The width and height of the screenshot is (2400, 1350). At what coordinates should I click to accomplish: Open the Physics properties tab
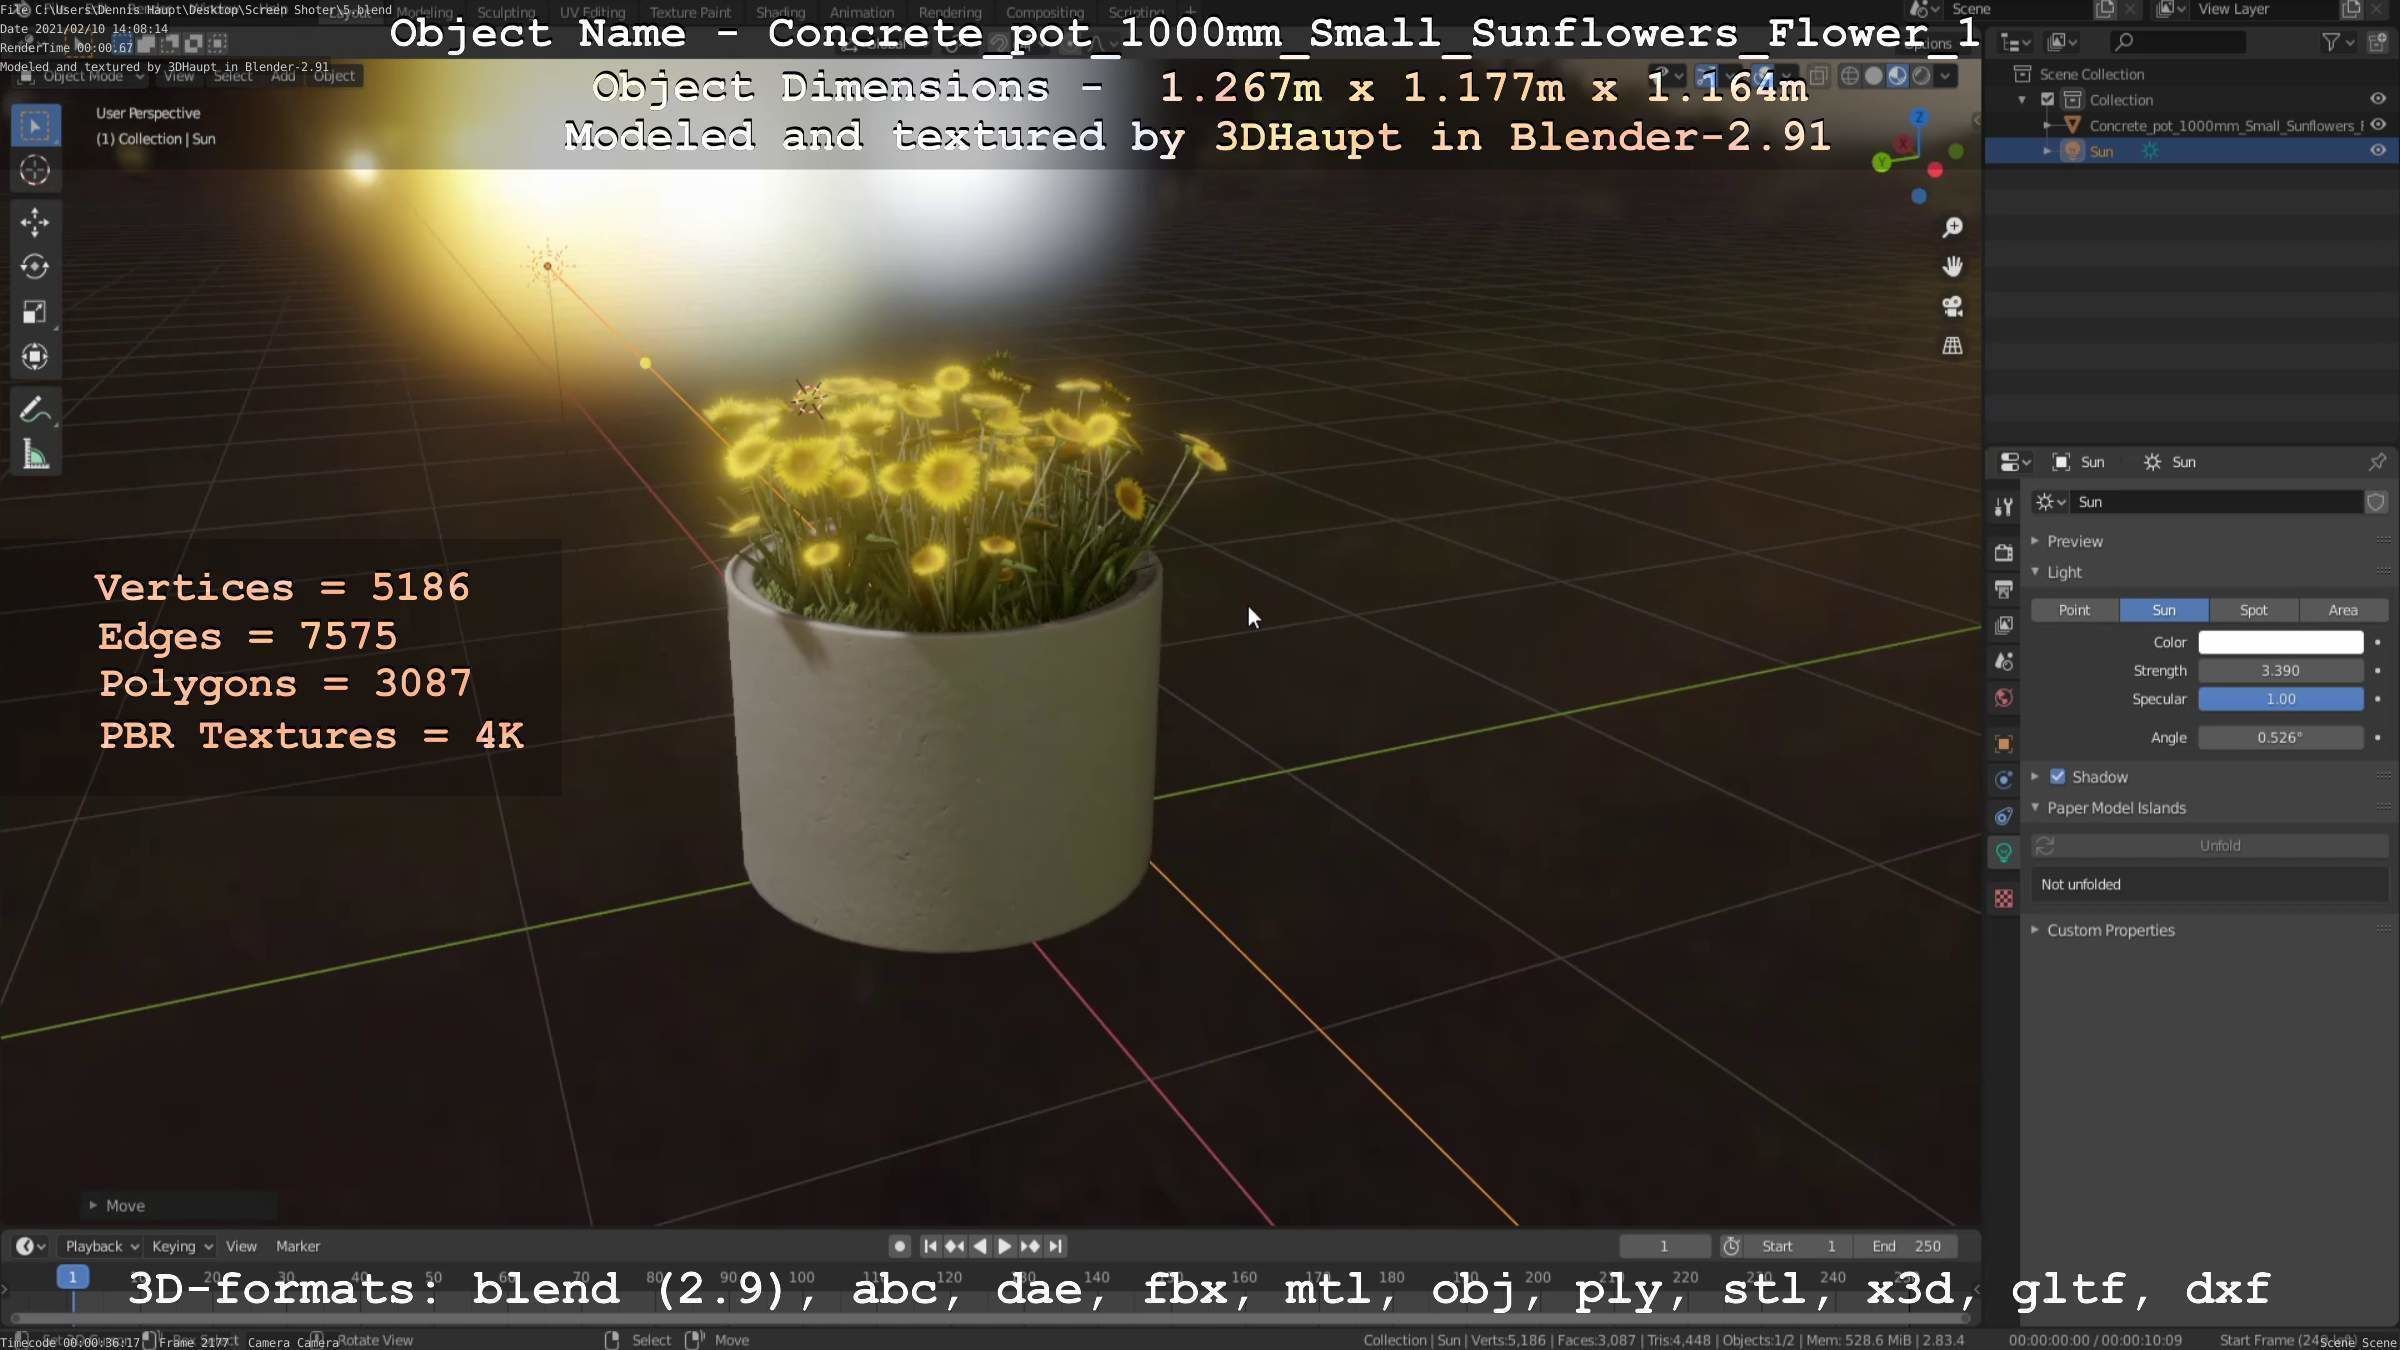pyautogui.click(x=2003, y=780)
